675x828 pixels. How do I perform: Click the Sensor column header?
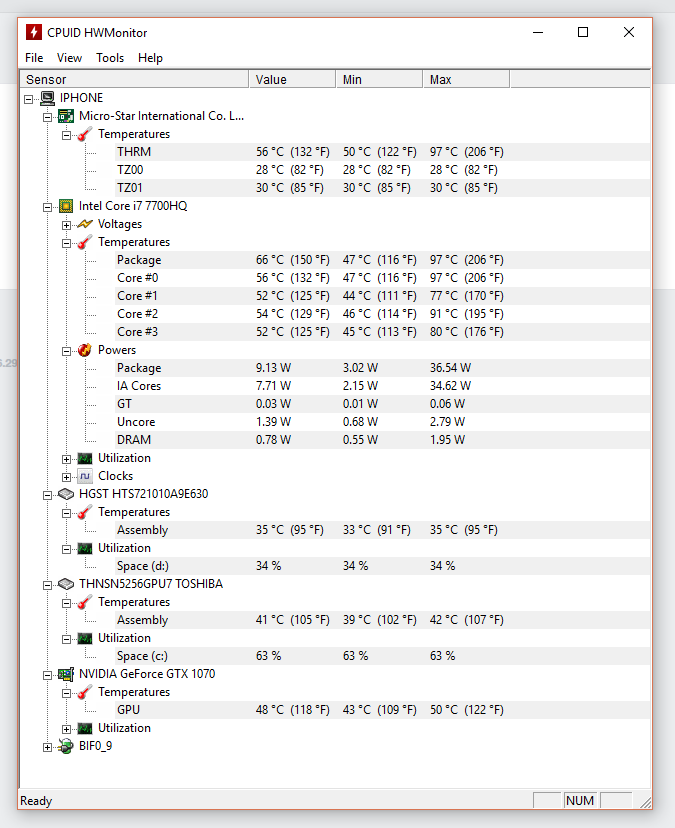pos(134,79)
